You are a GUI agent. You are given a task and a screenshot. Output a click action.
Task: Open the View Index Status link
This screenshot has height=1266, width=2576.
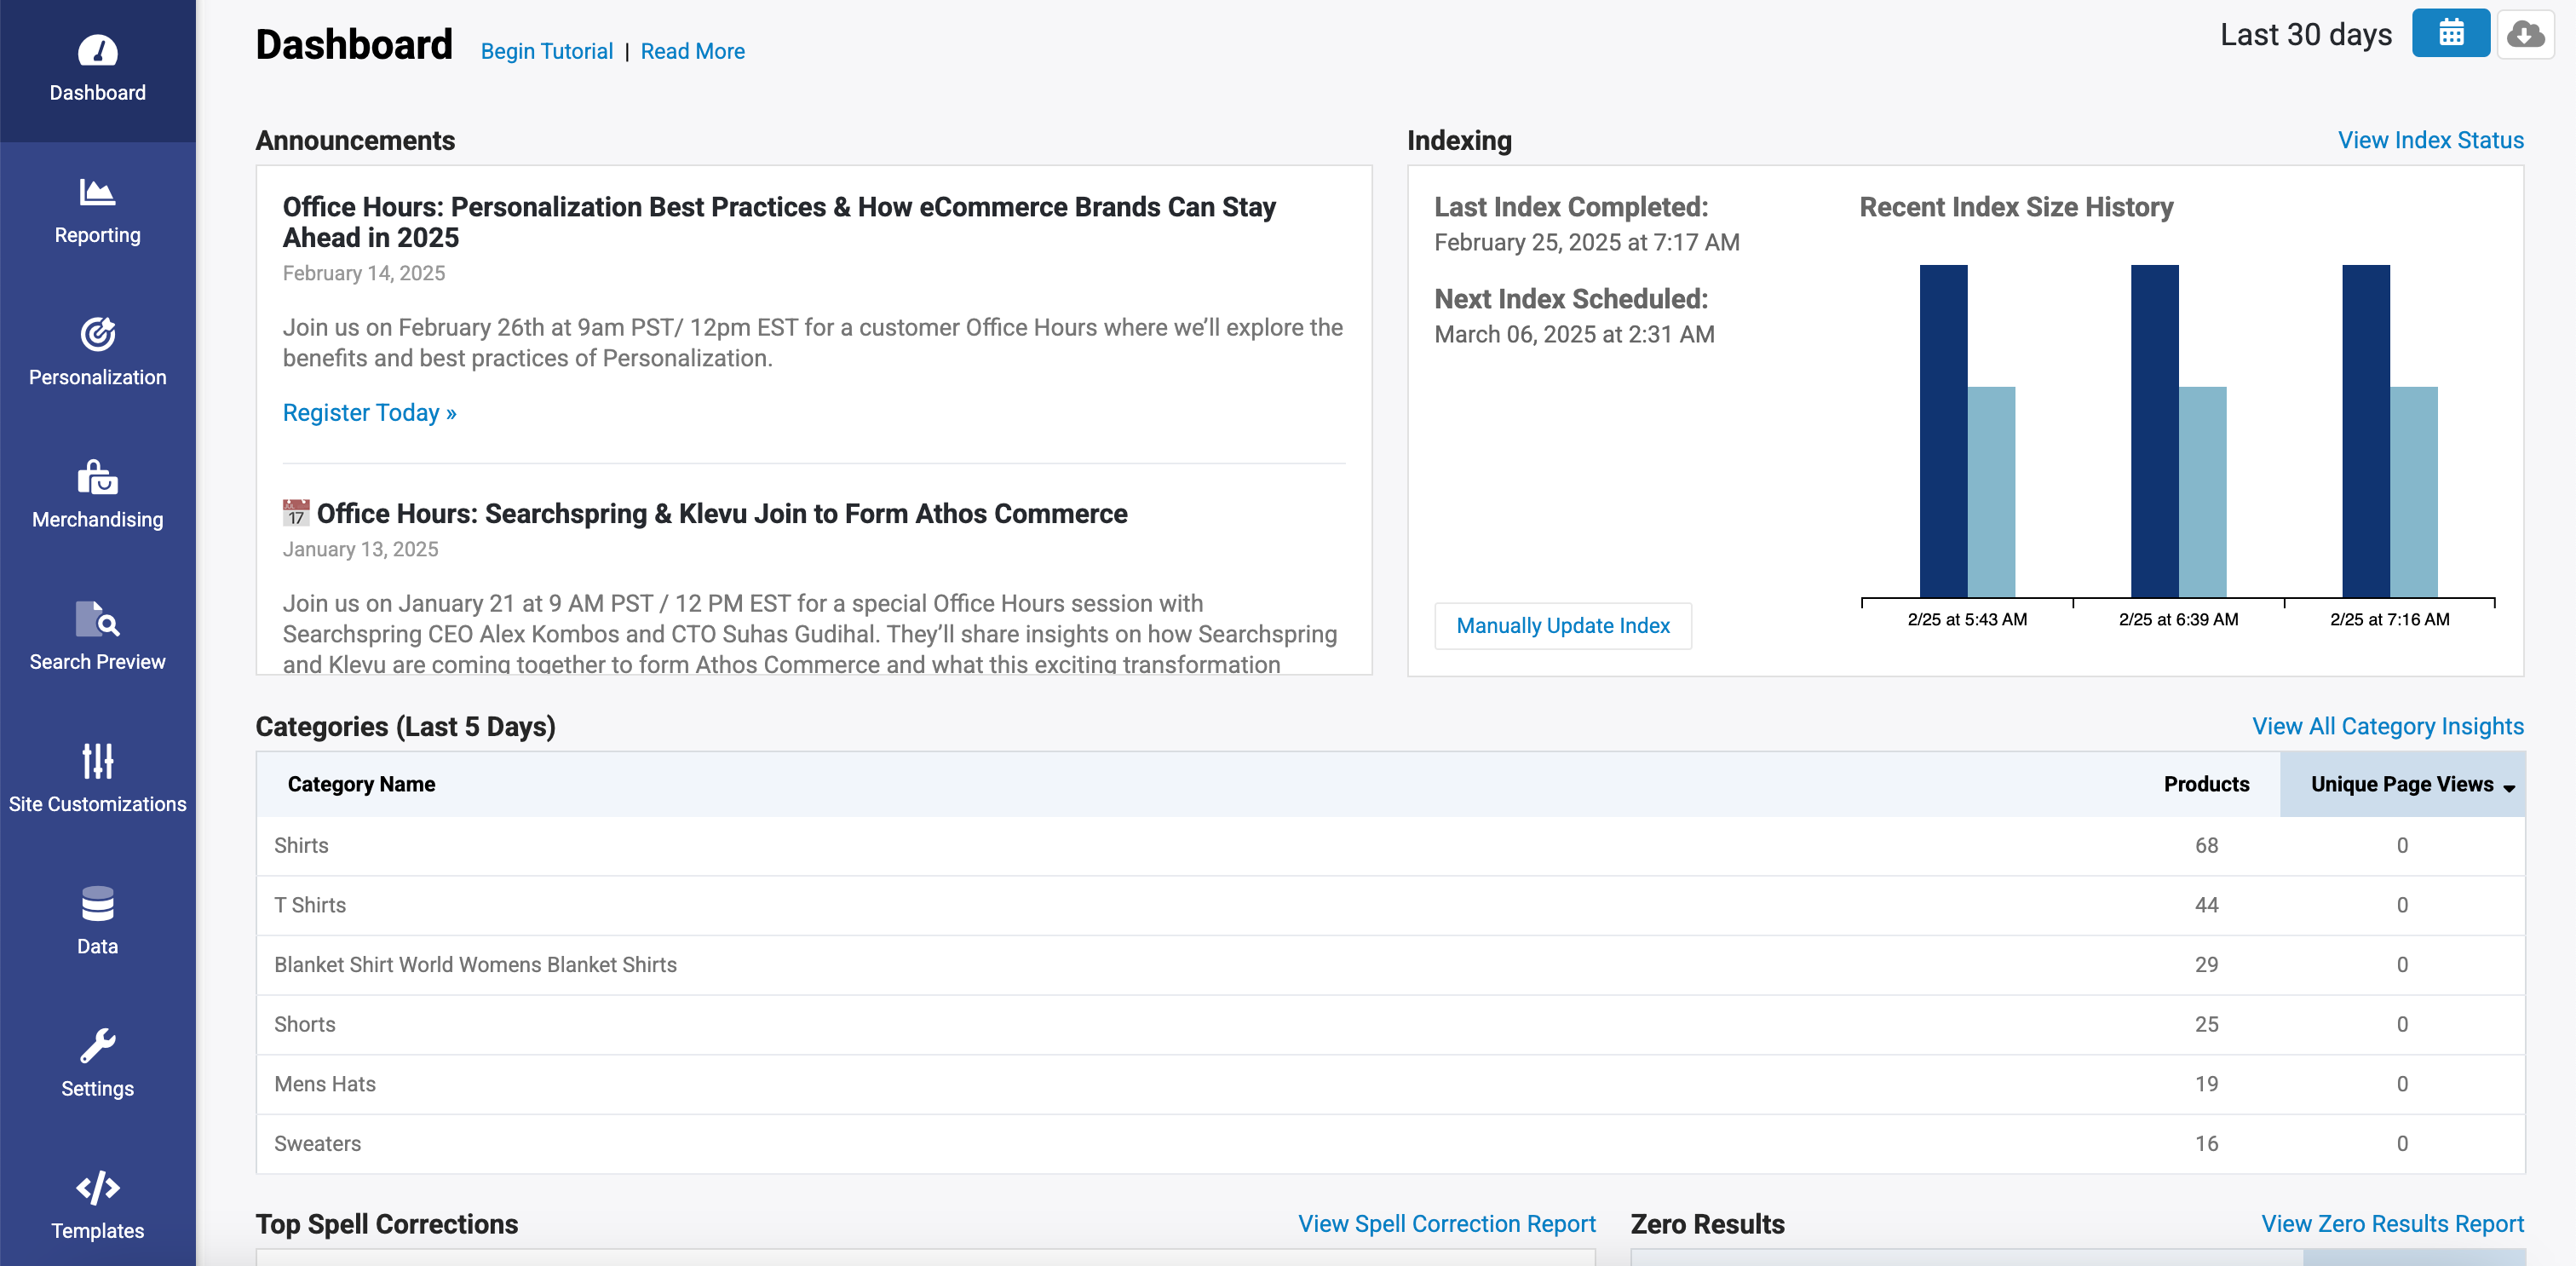point(2430,140)
